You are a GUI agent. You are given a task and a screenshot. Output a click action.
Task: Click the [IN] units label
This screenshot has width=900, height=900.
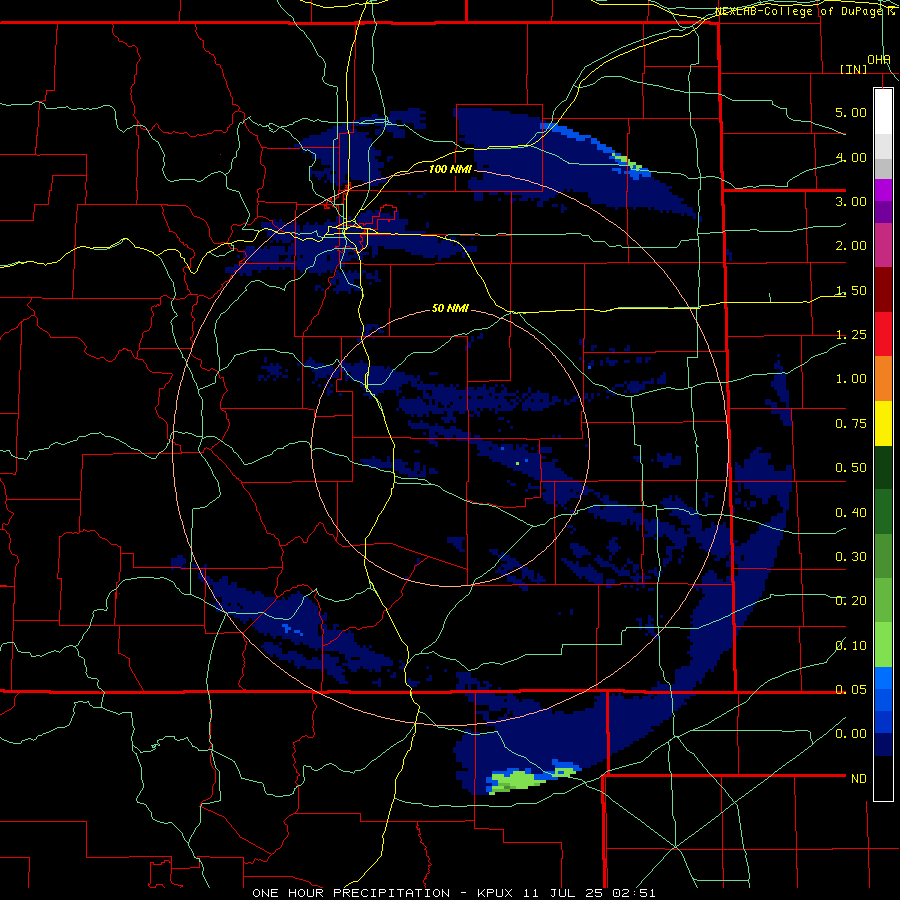(x=854, y=69)
